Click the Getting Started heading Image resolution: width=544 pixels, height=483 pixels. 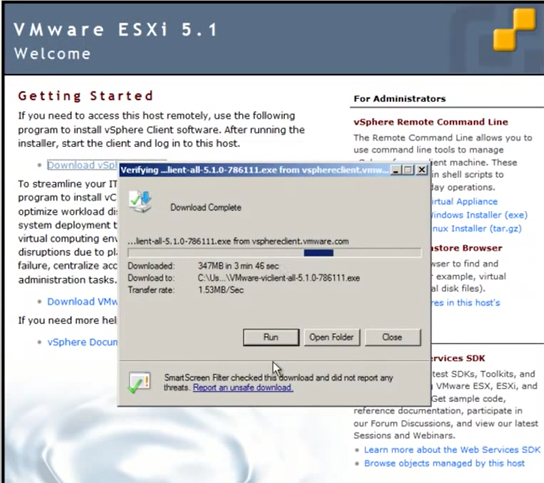tap(85, 96)
